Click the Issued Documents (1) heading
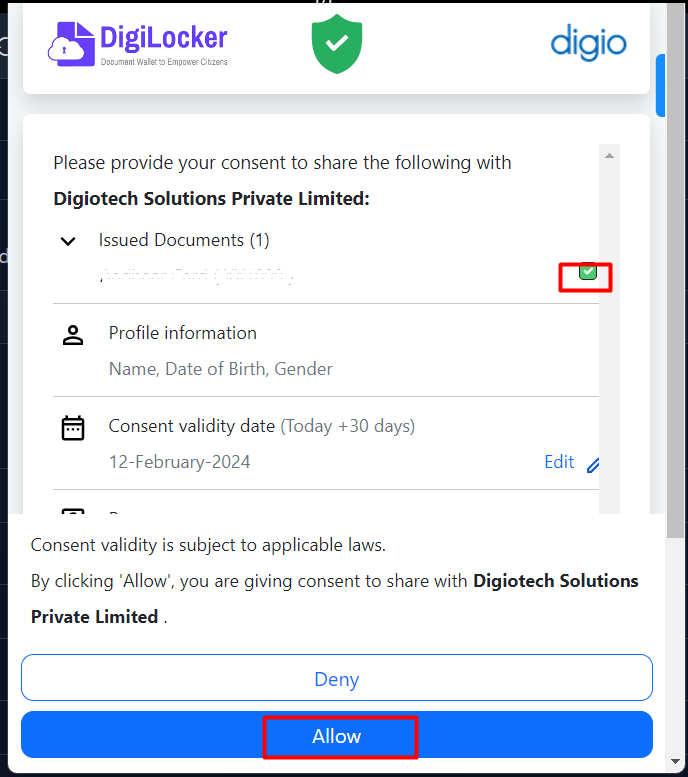 click(184, 240)
